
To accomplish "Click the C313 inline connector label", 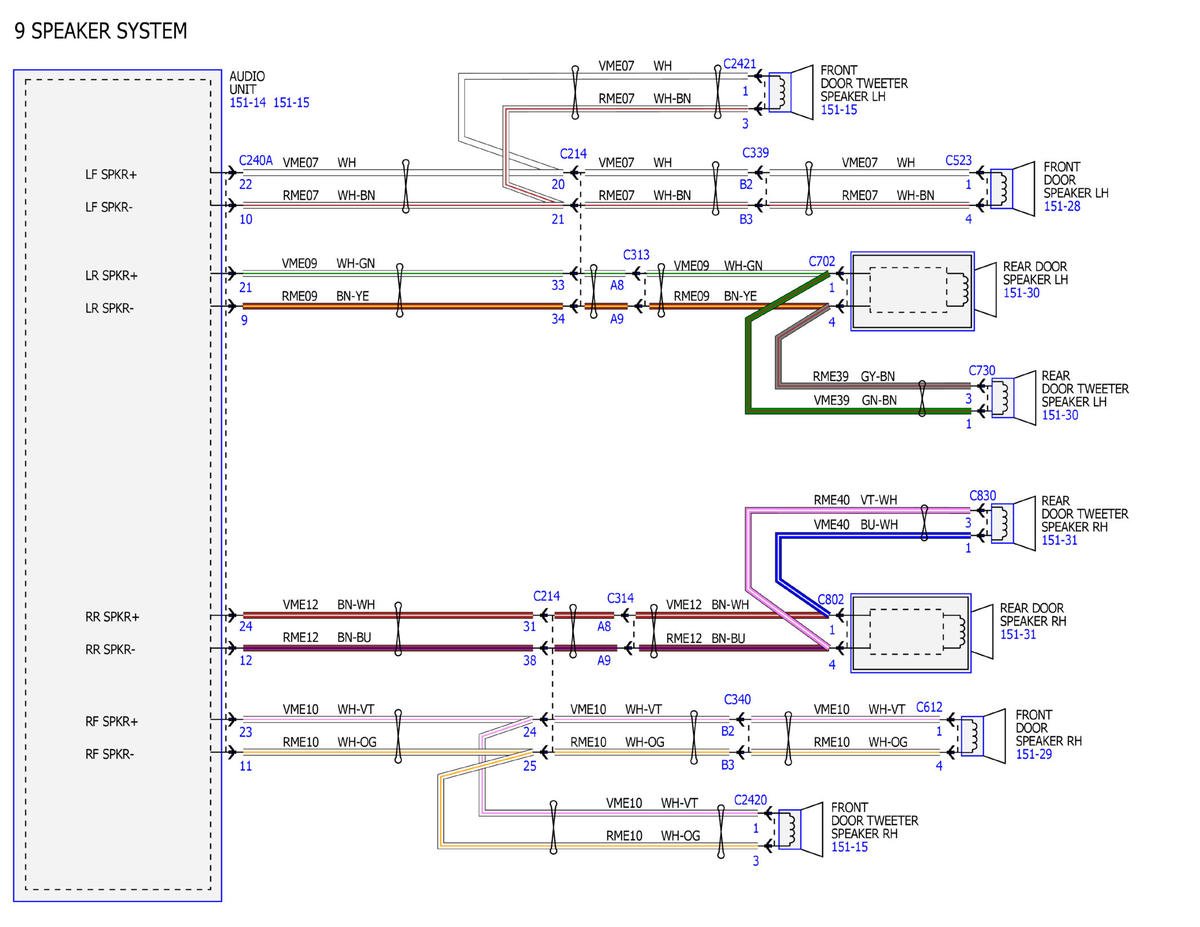I will pyautogui.click(x=636, y=255).
